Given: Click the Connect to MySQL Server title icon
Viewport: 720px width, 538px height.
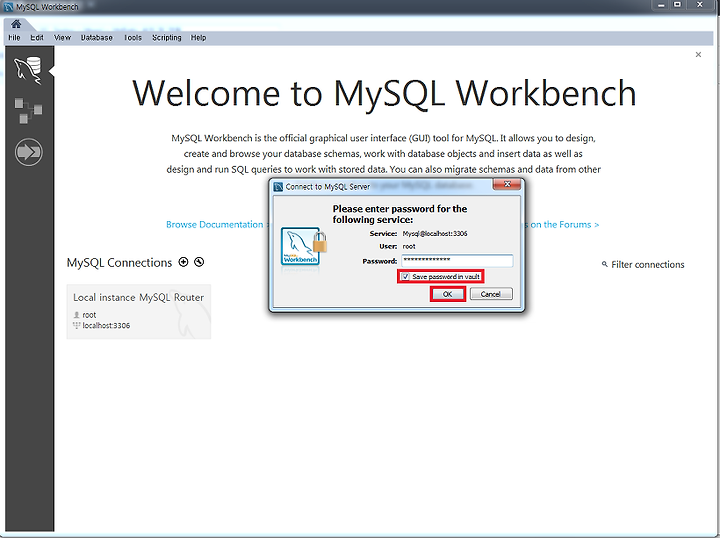Looking at the screenshot, I should click(278, 187).
